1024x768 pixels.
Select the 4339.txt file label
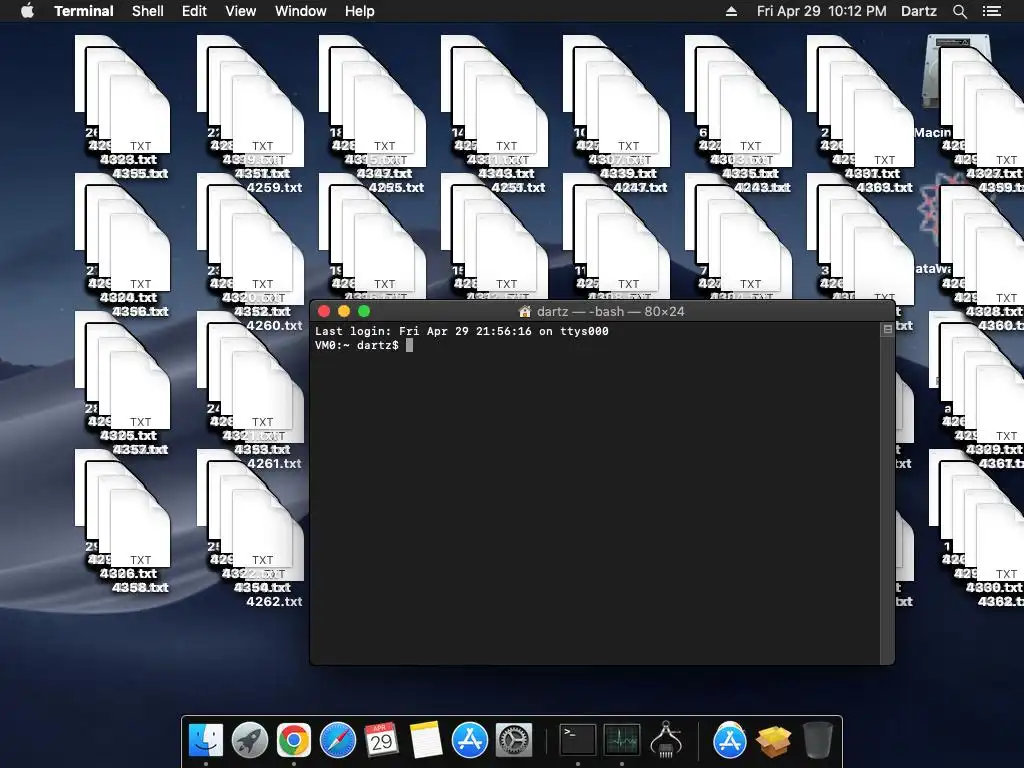[x=629, y=174]
